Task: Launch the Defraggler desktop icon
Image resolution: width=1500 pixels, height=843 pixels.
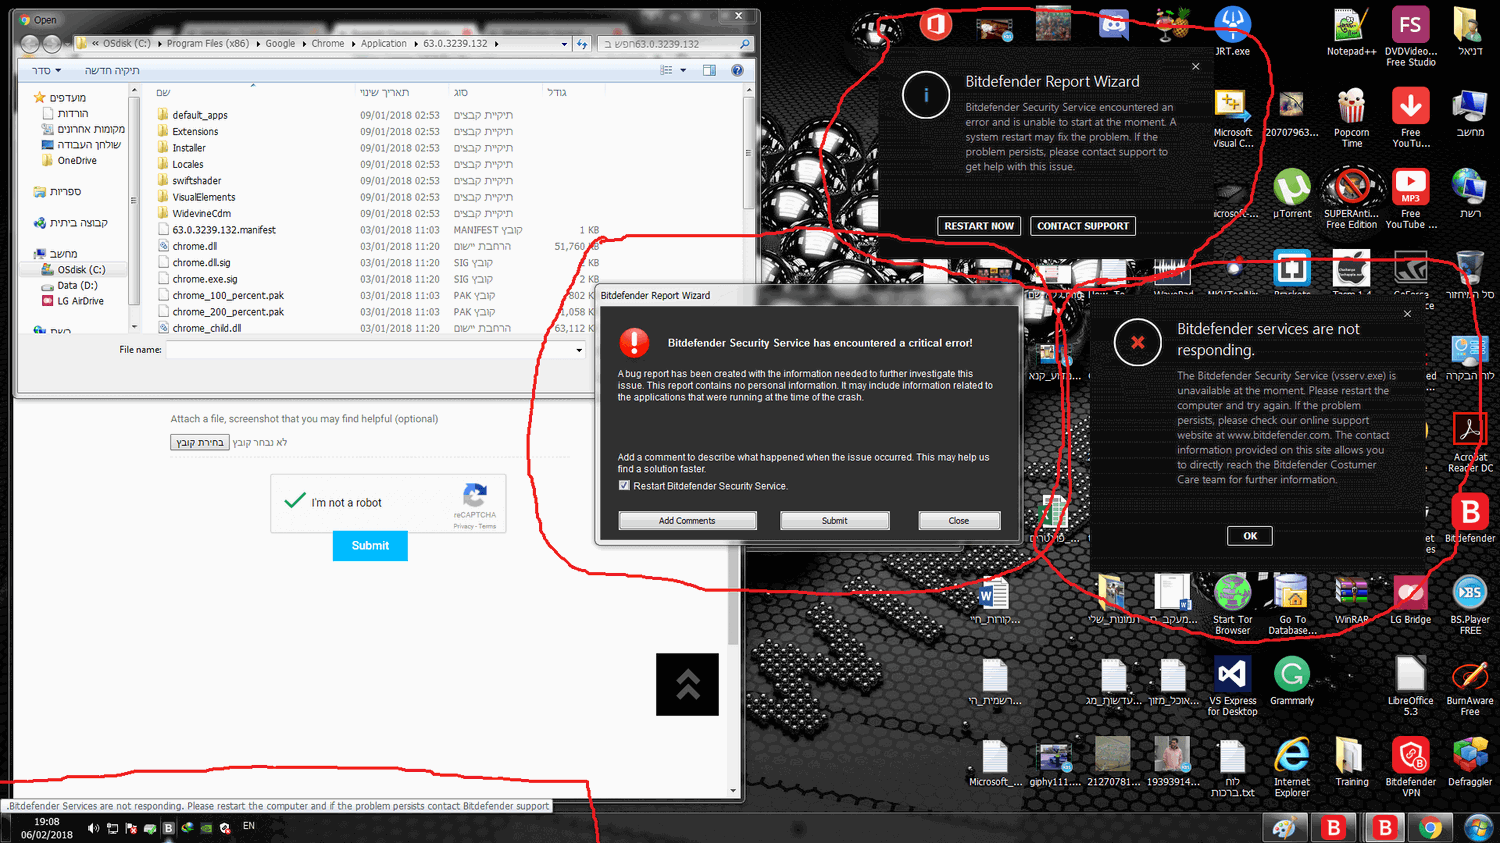Action: click(1470, 762)
